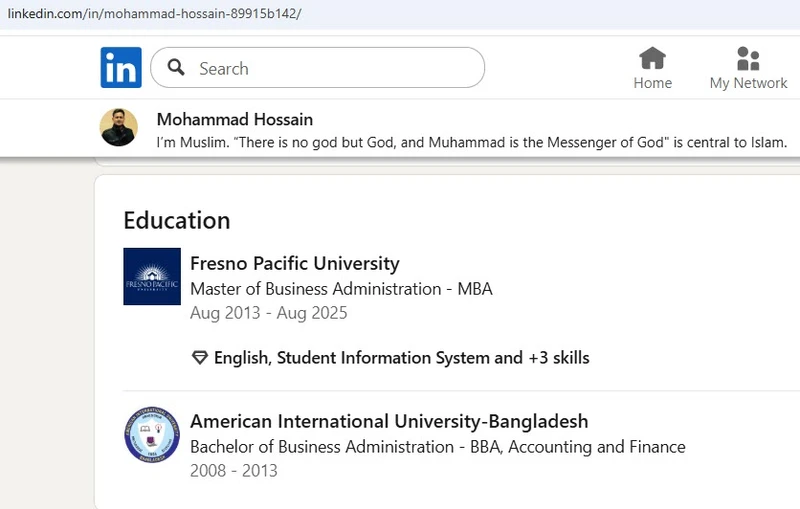Click the Mohammad Hossain name heading
The height and width of the screenshot is (509, 800).
click(x=235, y=119)
